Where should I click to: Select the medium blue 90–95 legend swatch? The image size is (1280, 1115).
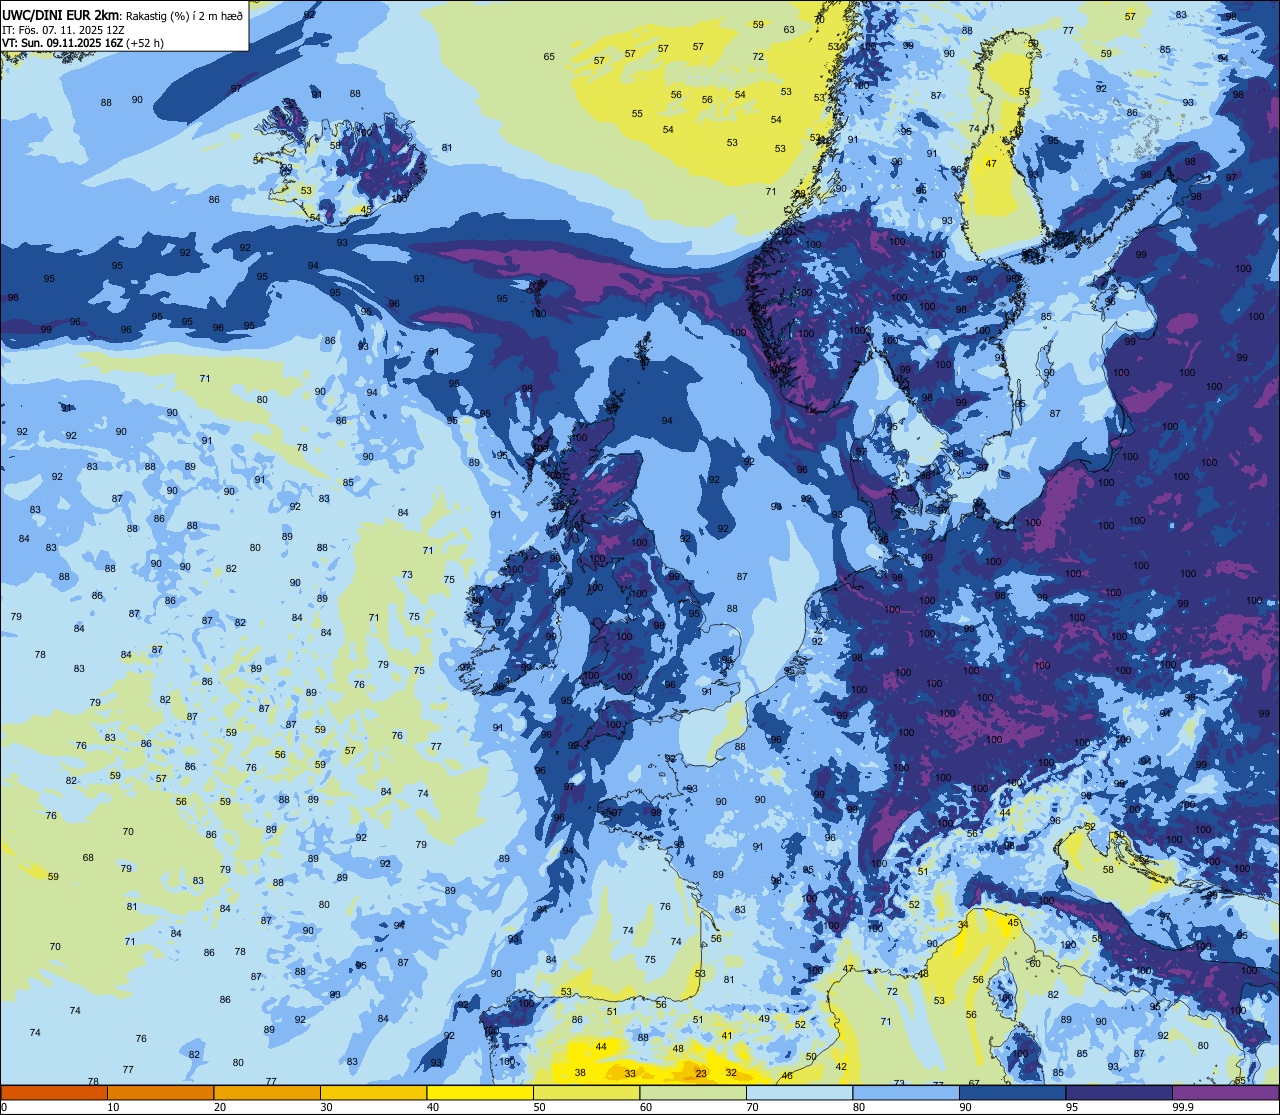(1012, 1092)
